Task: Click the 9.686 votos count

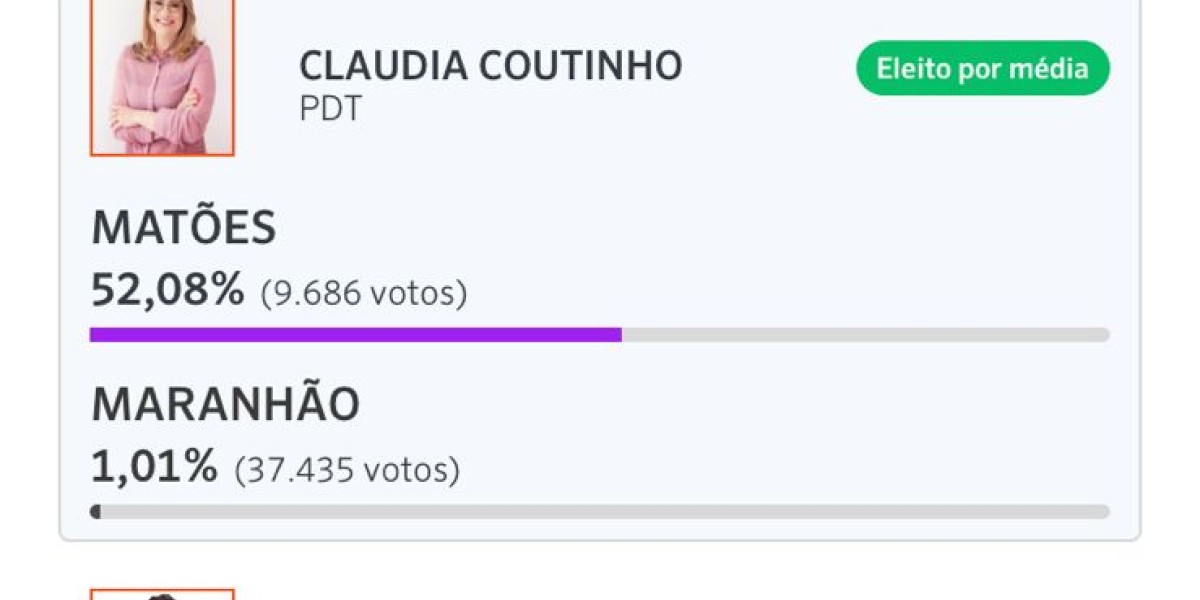Action: (x=362, y=292)
